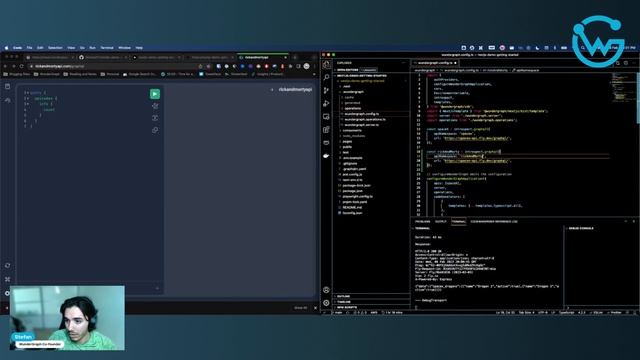Expand the public folder in Explorer
The width and height of the screenshot is (640, 360).
coord(347,147)
